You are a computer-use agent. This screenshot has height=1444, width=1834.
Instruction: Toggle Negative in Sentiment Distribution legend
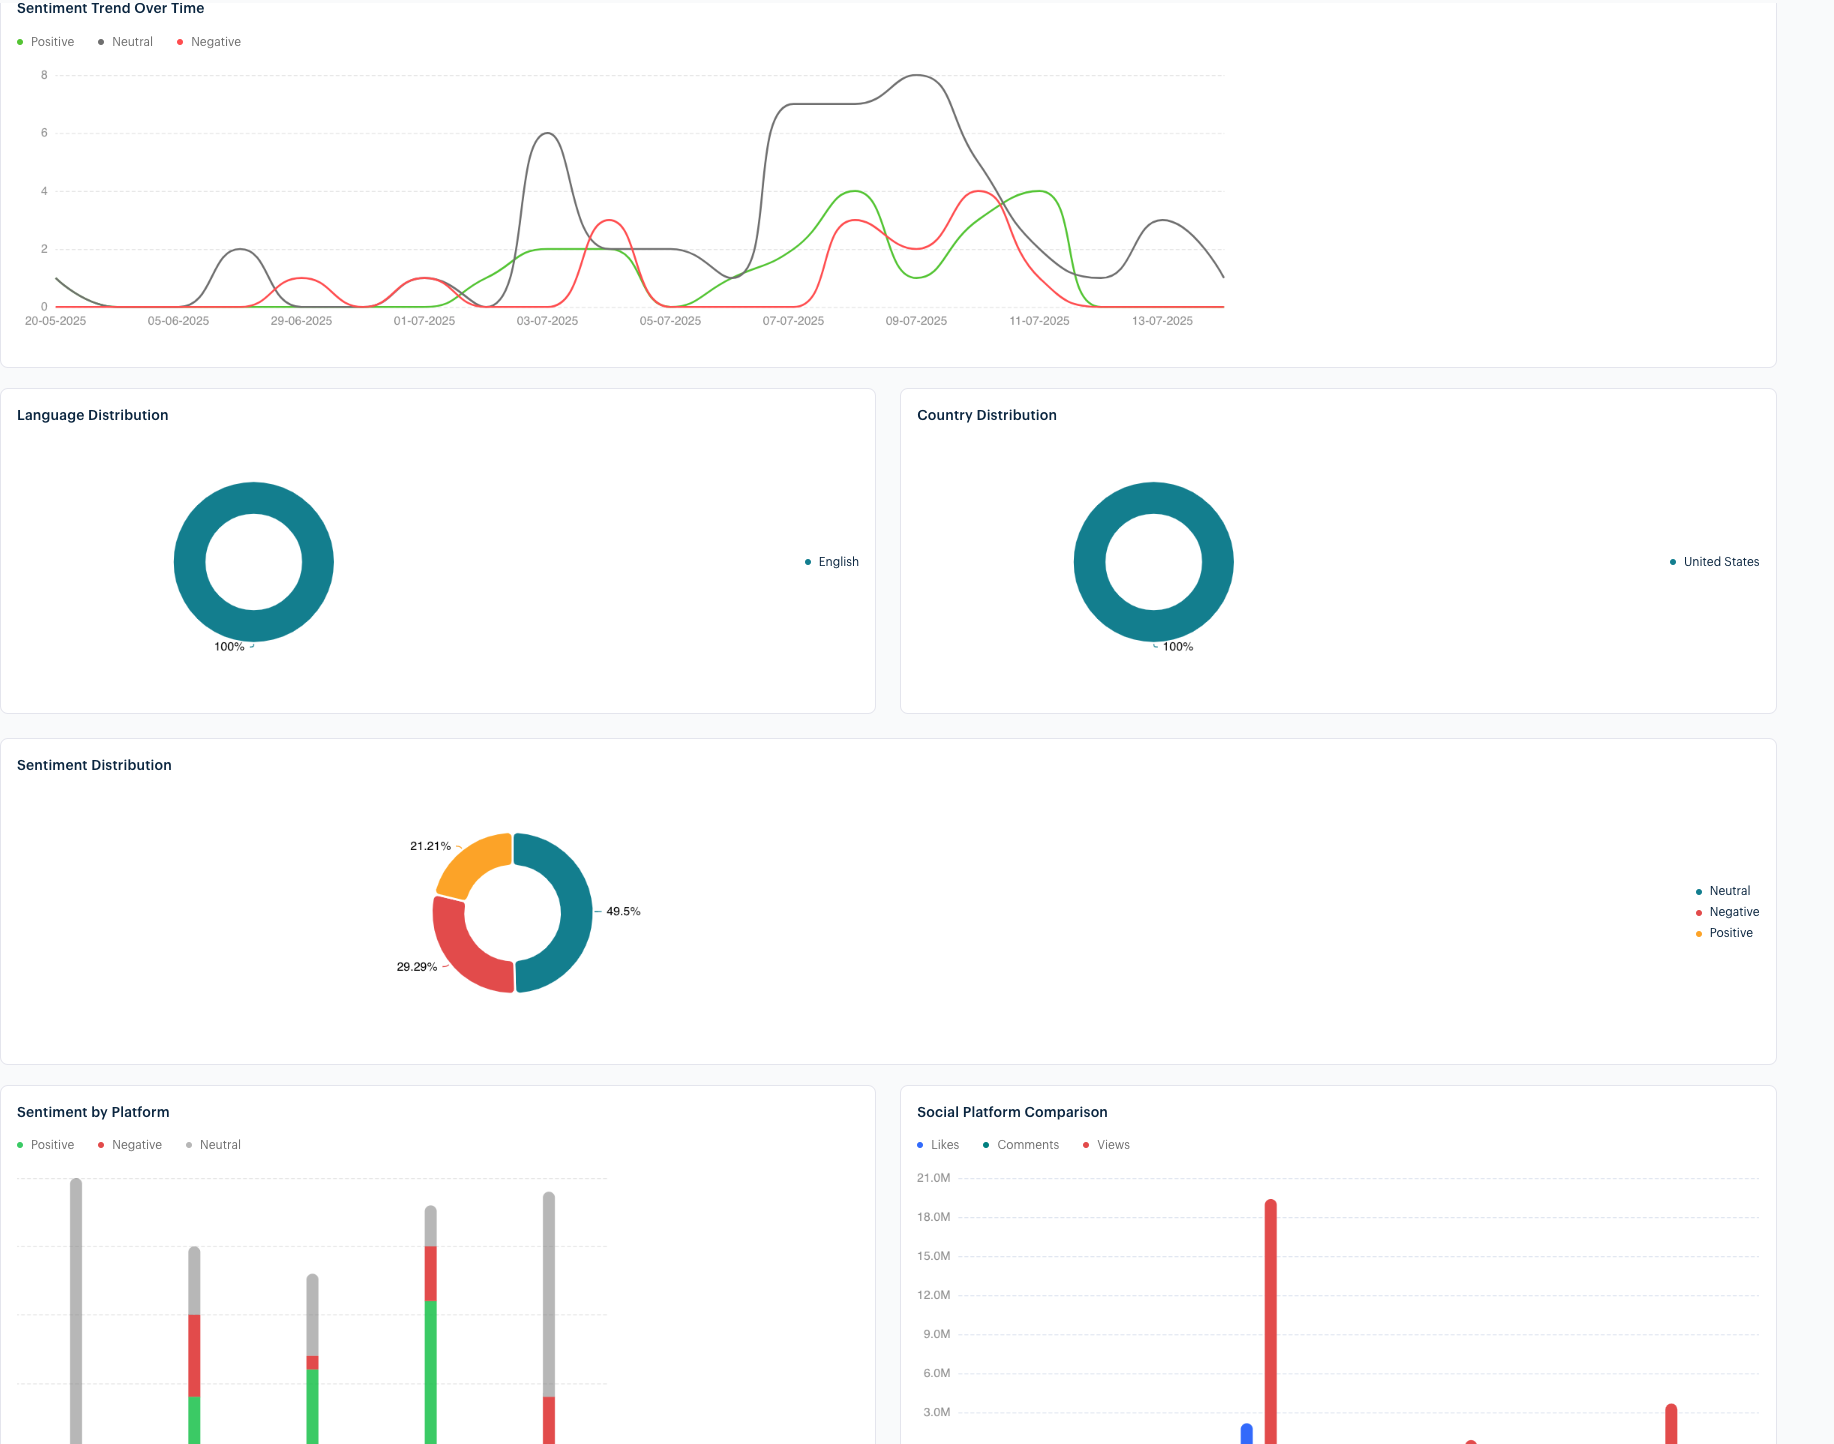[x=1727, y=912]
